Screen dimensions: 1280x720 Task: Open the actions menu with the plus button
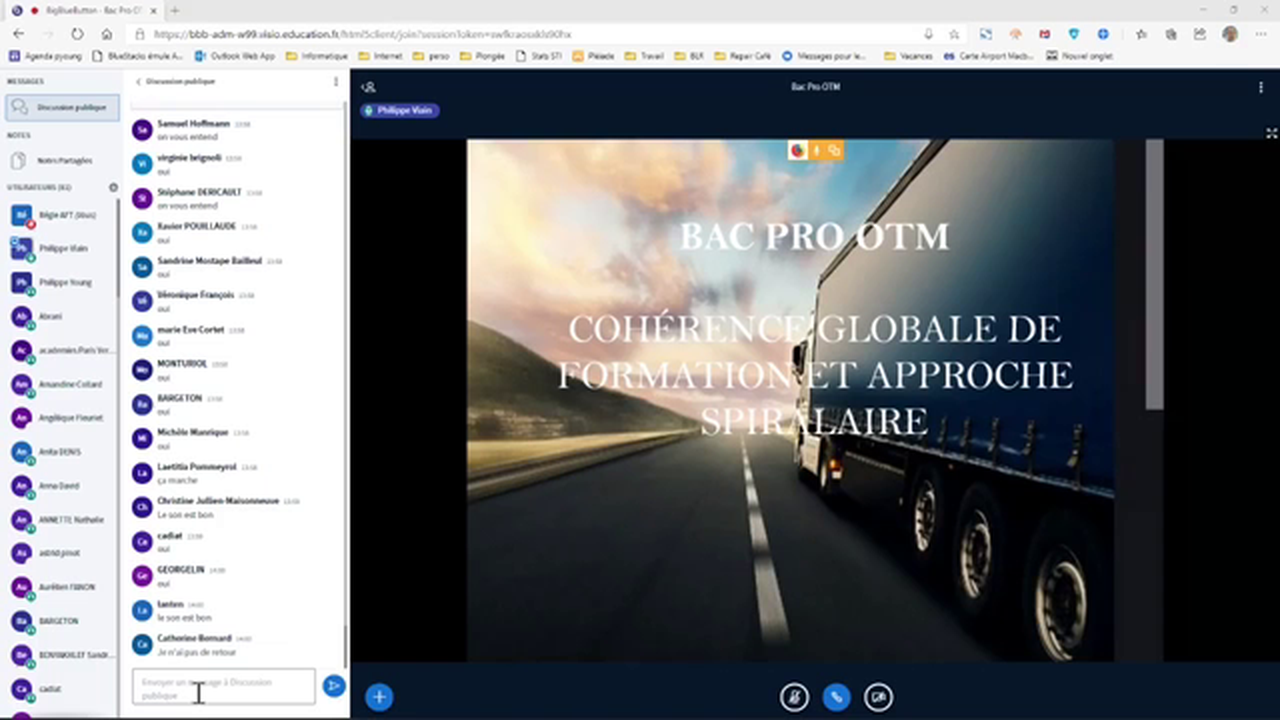tap(378, 696)
